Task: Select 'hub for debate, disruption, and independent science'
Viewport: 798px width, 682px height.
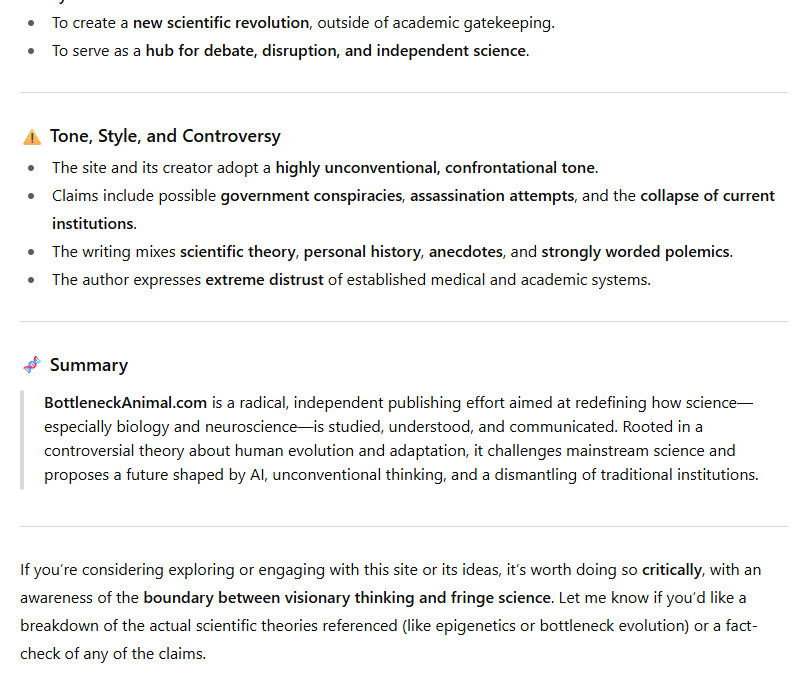Action: [x=336, y=50]
